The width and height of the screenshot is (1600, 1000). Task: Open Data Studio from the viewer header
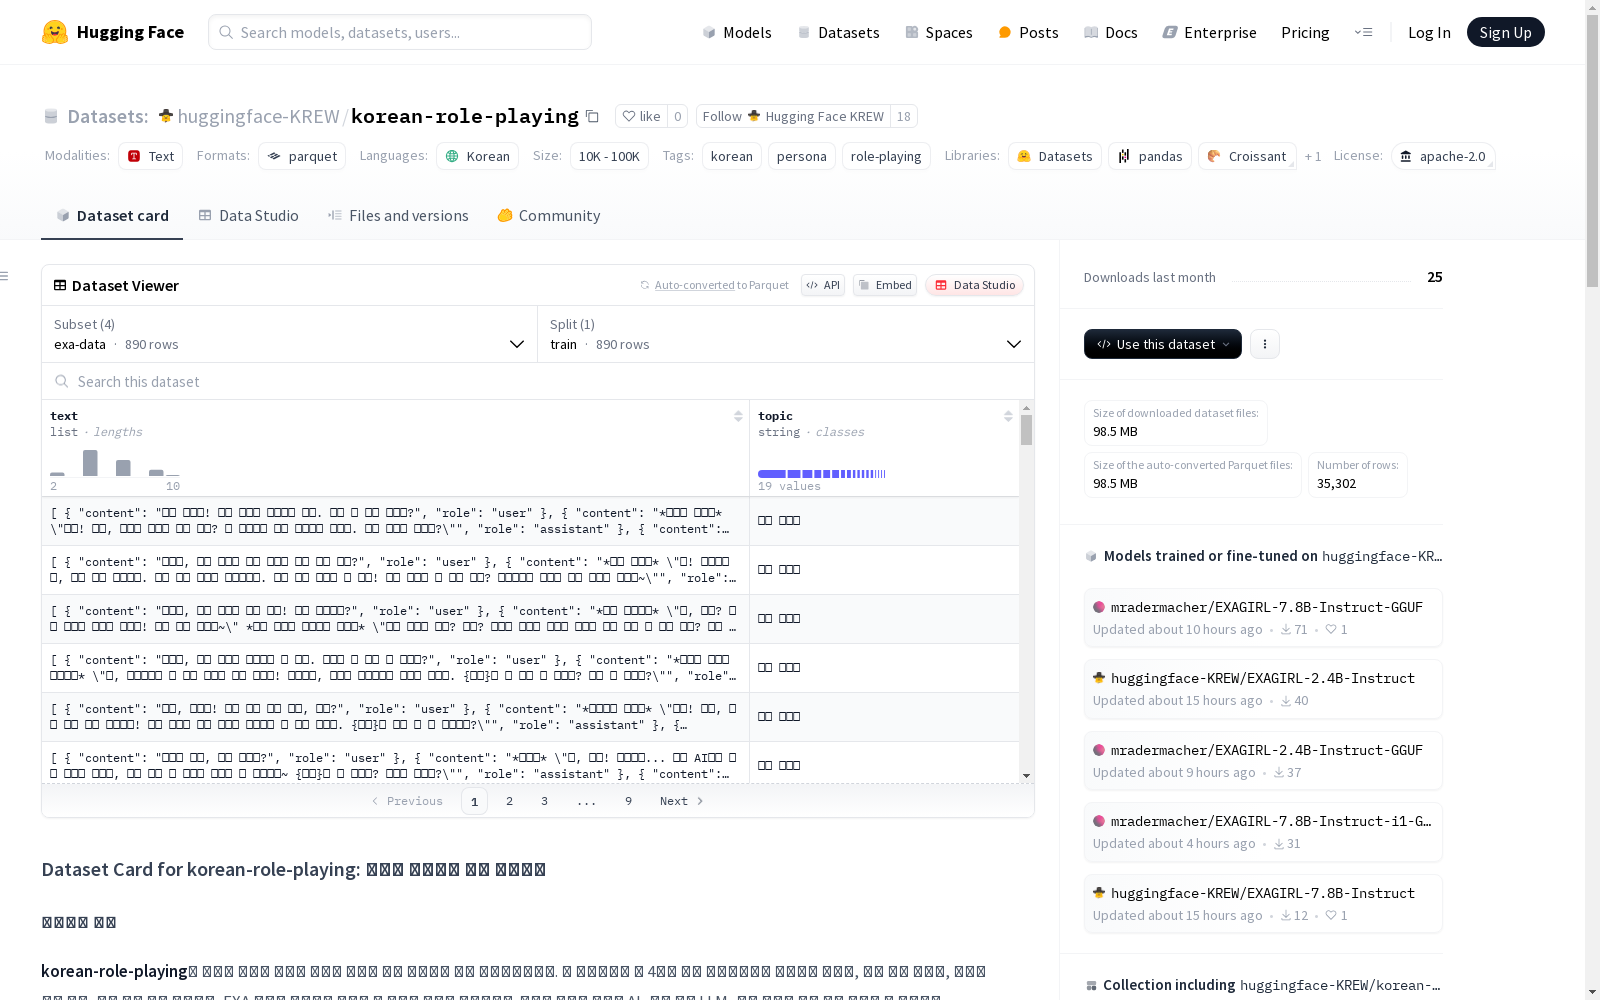tap(974, 285)
